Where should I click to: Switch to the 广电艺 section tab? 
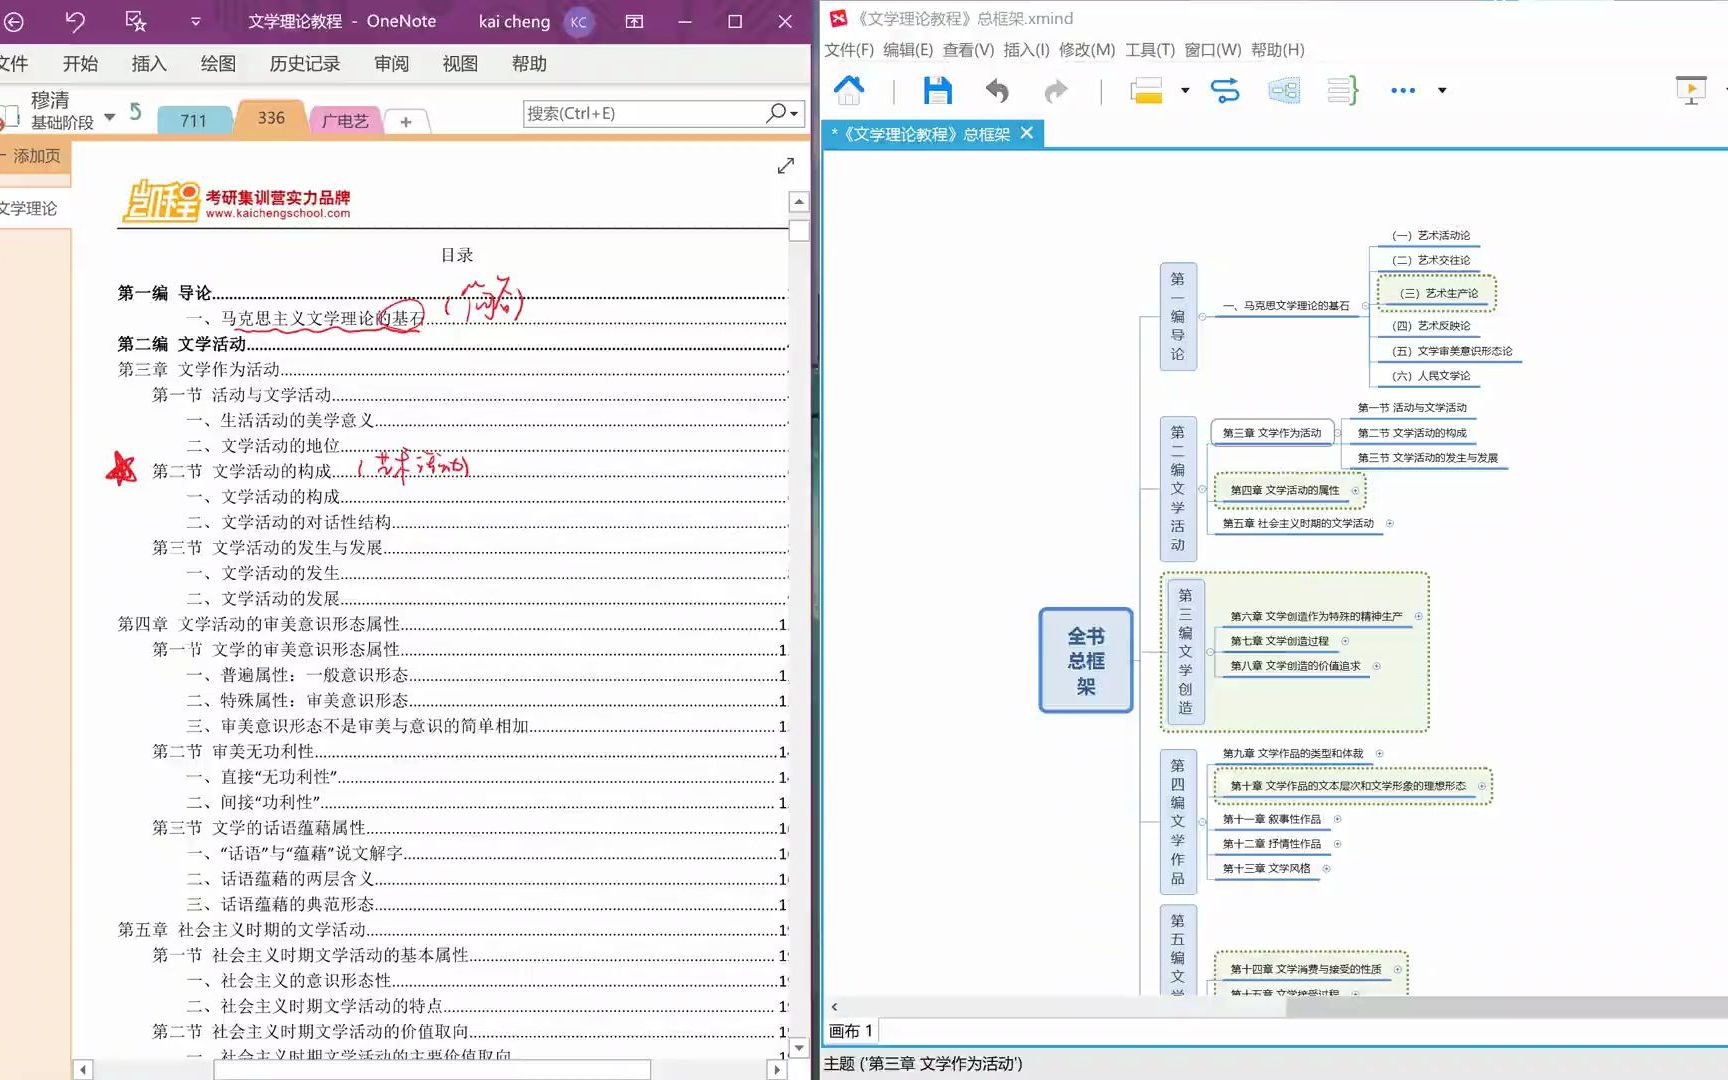[x=345, y=120]
